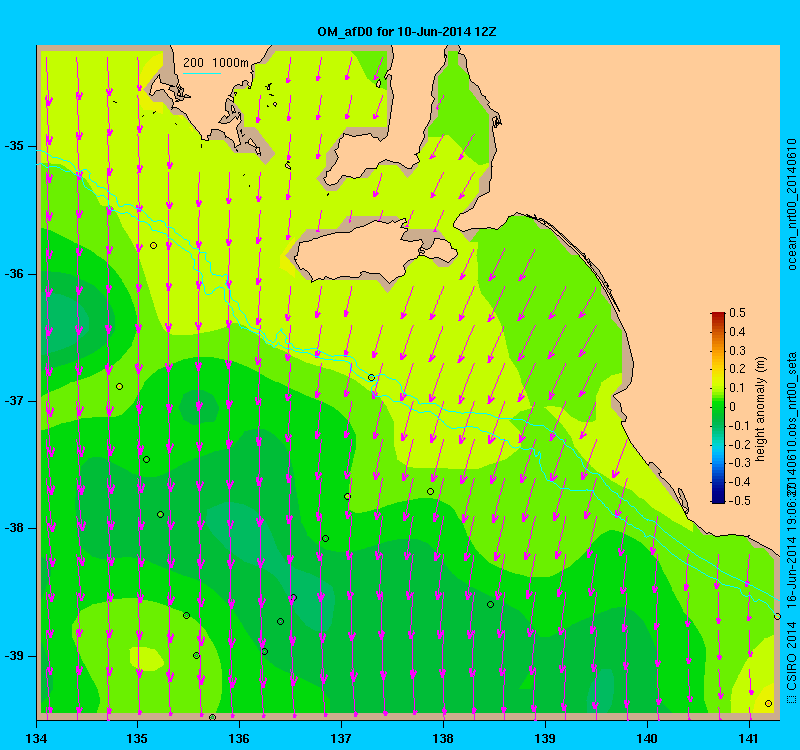Click the '0.2' colorbar tick label

point(737,369)
